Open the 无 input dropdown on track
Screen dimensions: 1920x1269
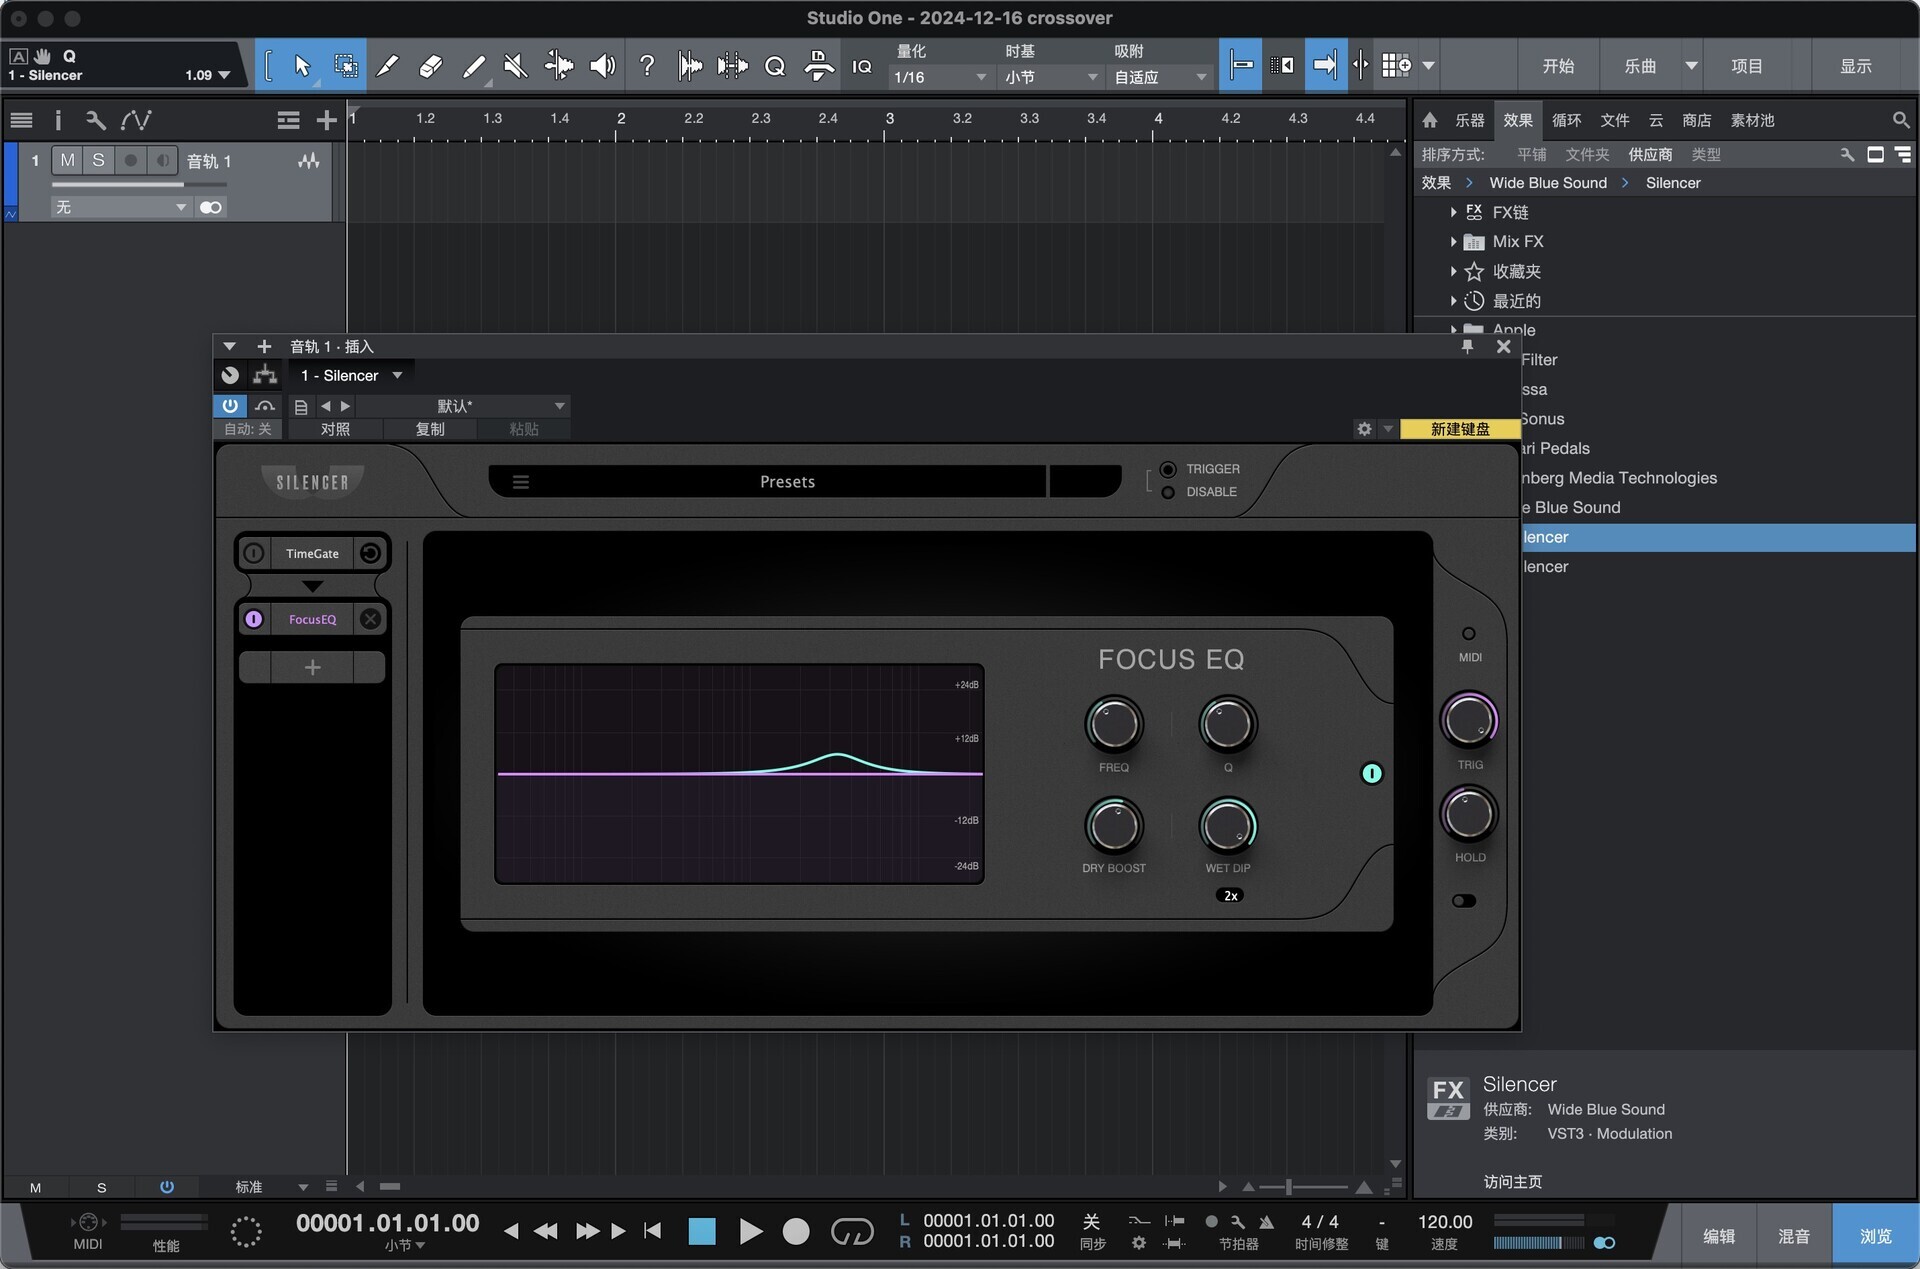(120, 207)
